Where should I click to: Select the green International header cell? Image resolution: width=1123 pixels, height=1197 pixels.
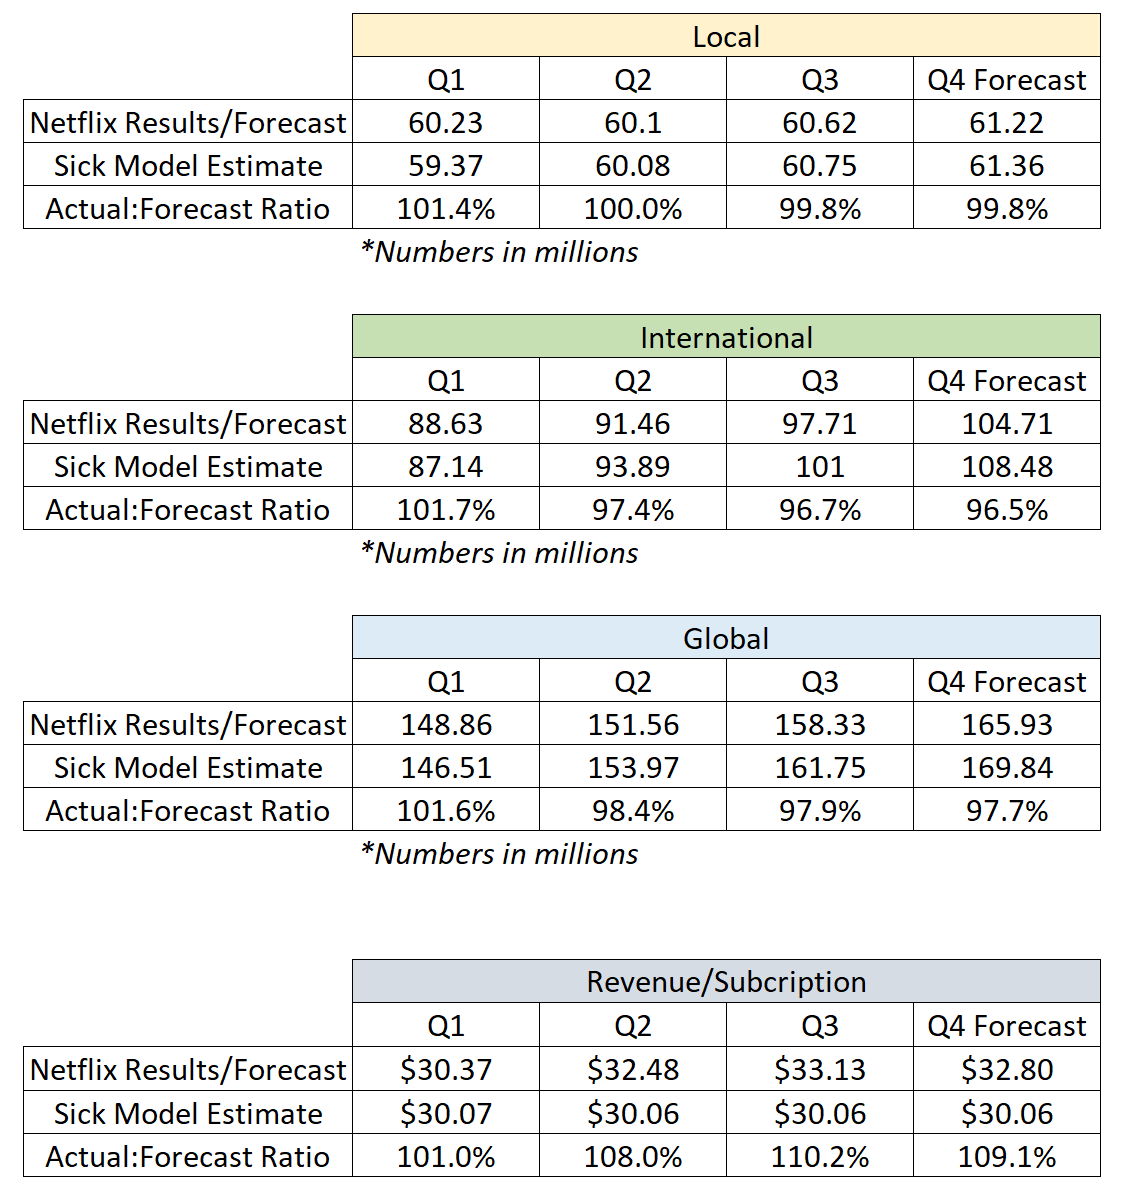726,337
